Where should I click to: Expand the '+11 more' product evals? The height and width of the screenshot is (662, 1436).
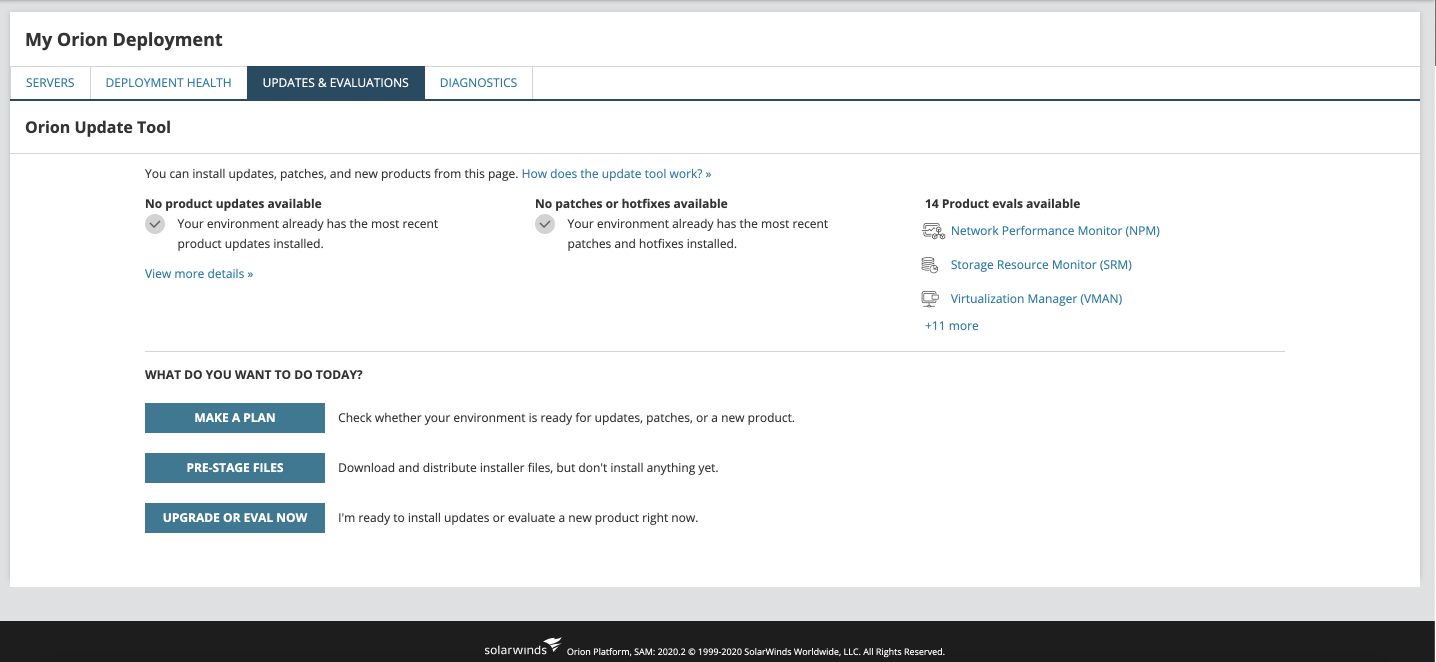[952, 326]
